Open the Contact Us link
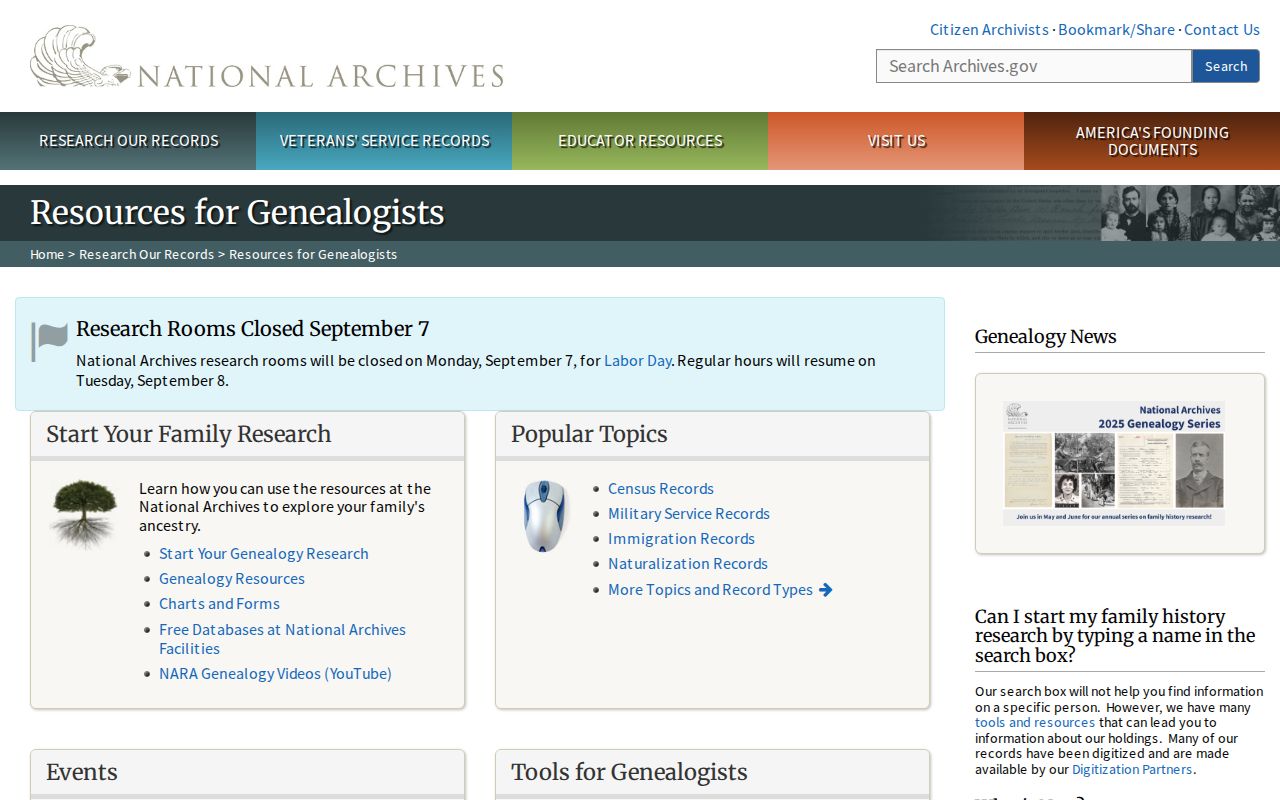 point(1222,30)
